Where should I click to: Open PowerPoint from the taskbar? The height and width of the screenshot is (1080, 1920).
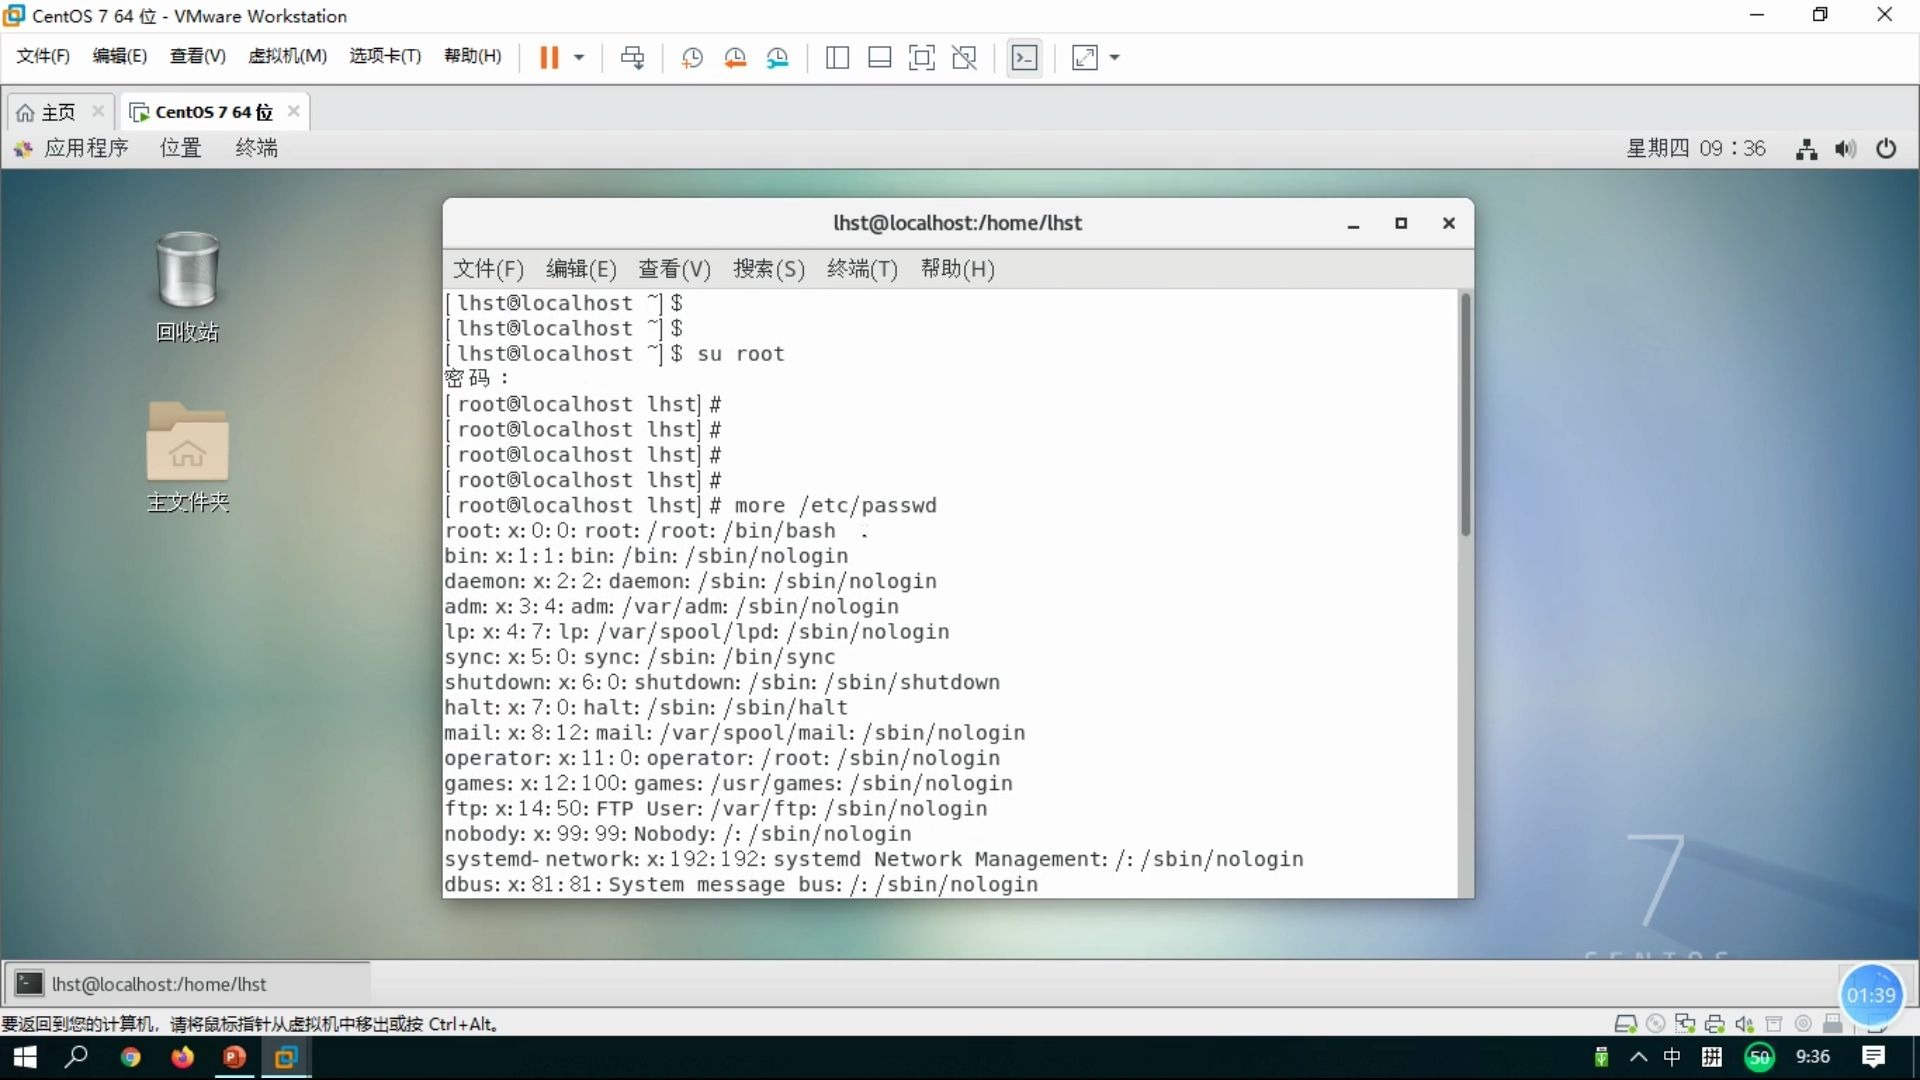(x=234, y=1057)
